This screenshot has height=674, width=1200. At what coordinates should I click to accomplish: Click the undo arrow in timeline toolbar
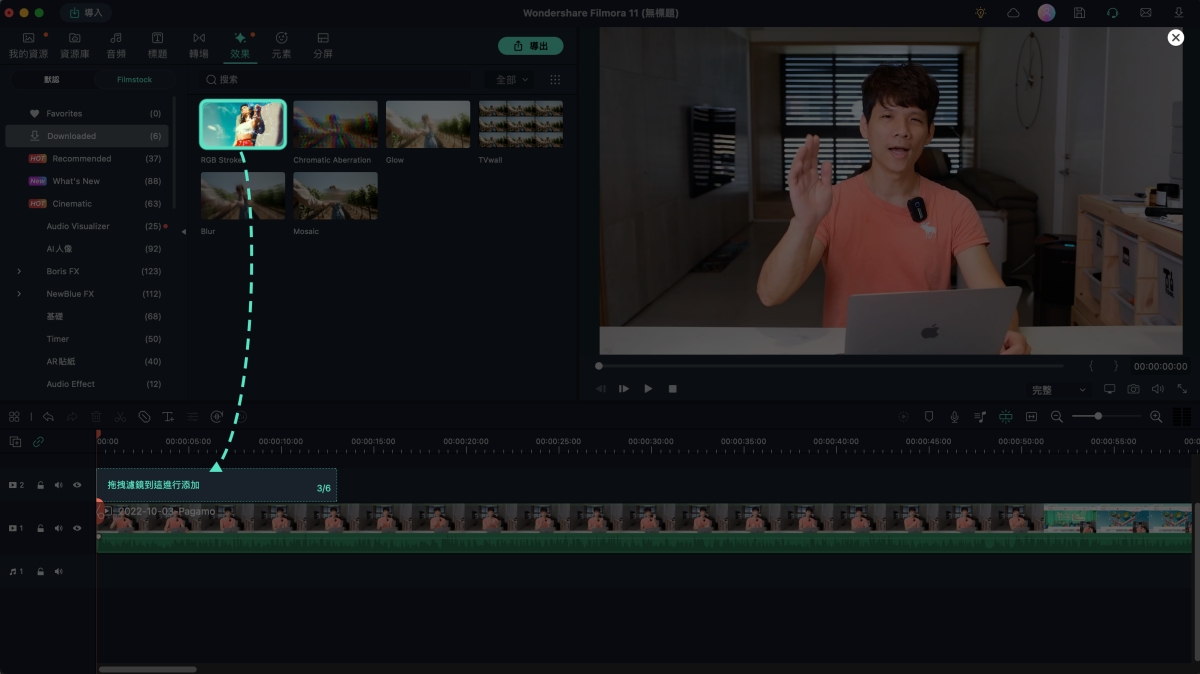click(48, 417)
